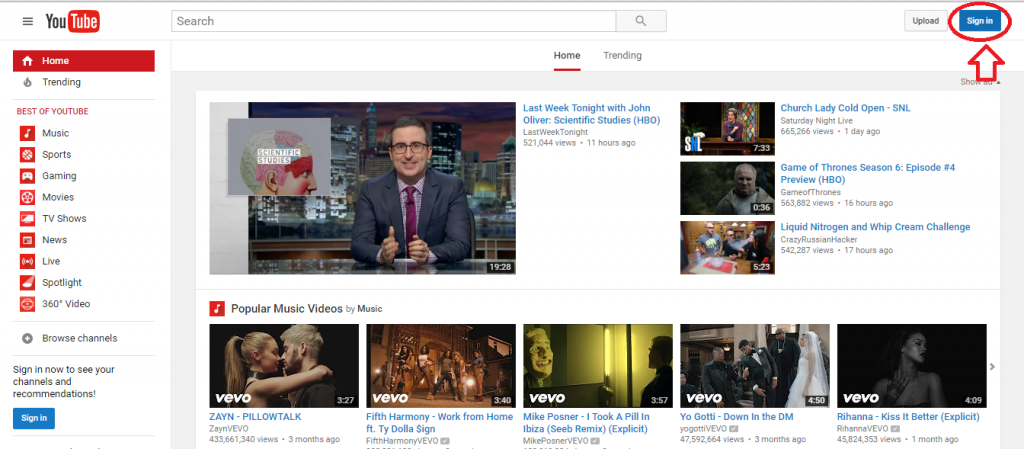
Task: Select the Home tab at top
Action: point(567,55)
